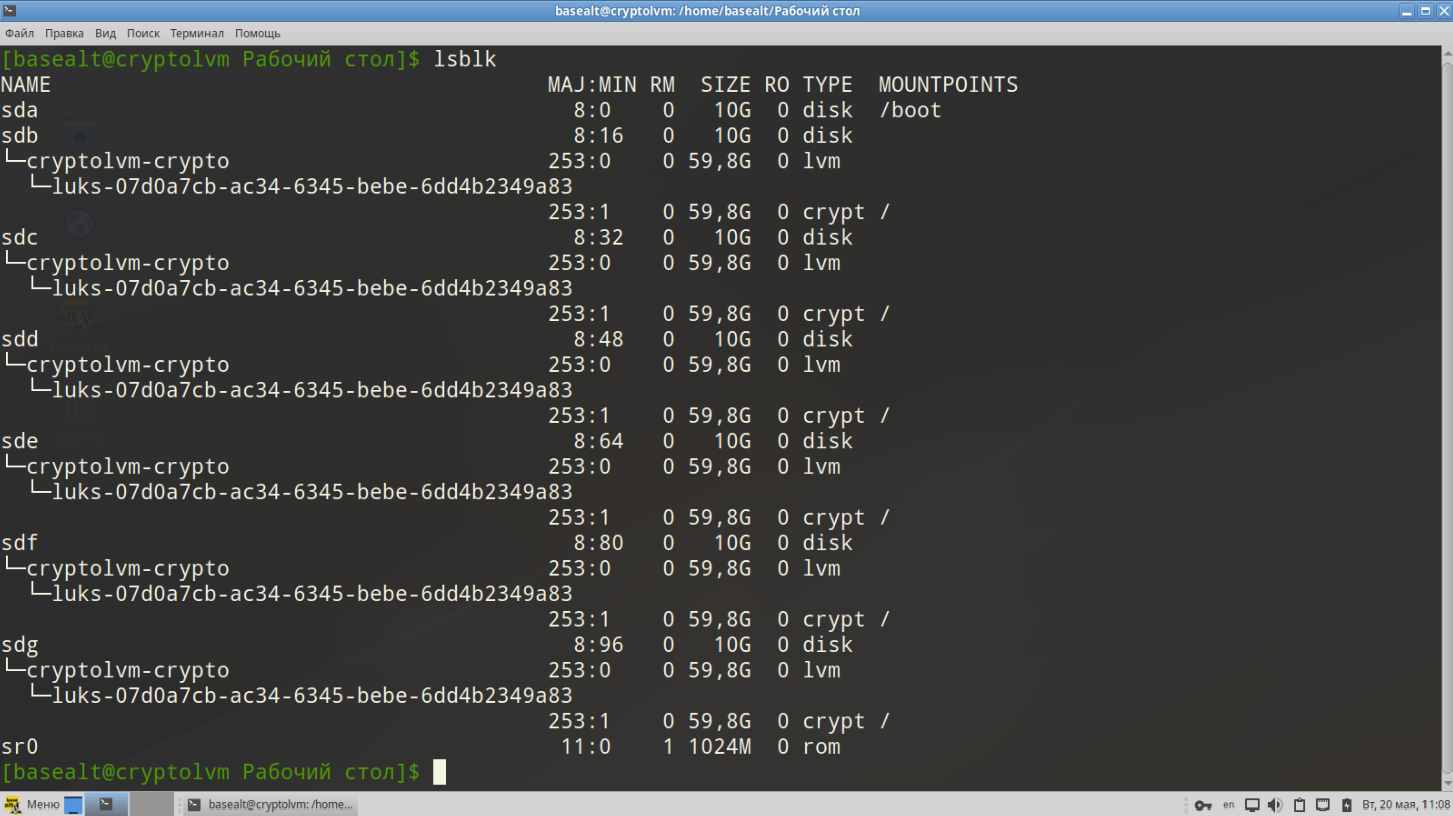This screenshot has height=816, width=1453.
Task: Click the 1024M size value
Action: (720, 747)
